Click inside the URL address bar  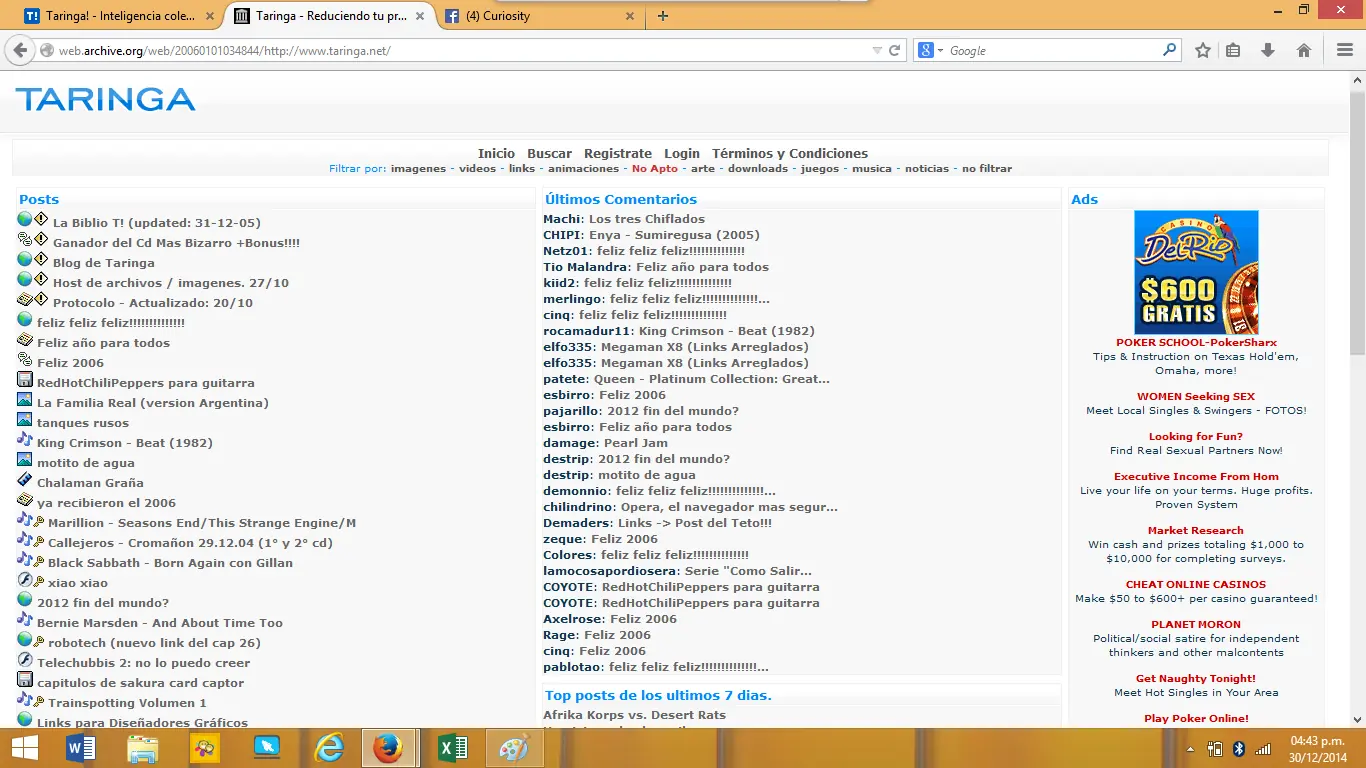click(460, 50)
